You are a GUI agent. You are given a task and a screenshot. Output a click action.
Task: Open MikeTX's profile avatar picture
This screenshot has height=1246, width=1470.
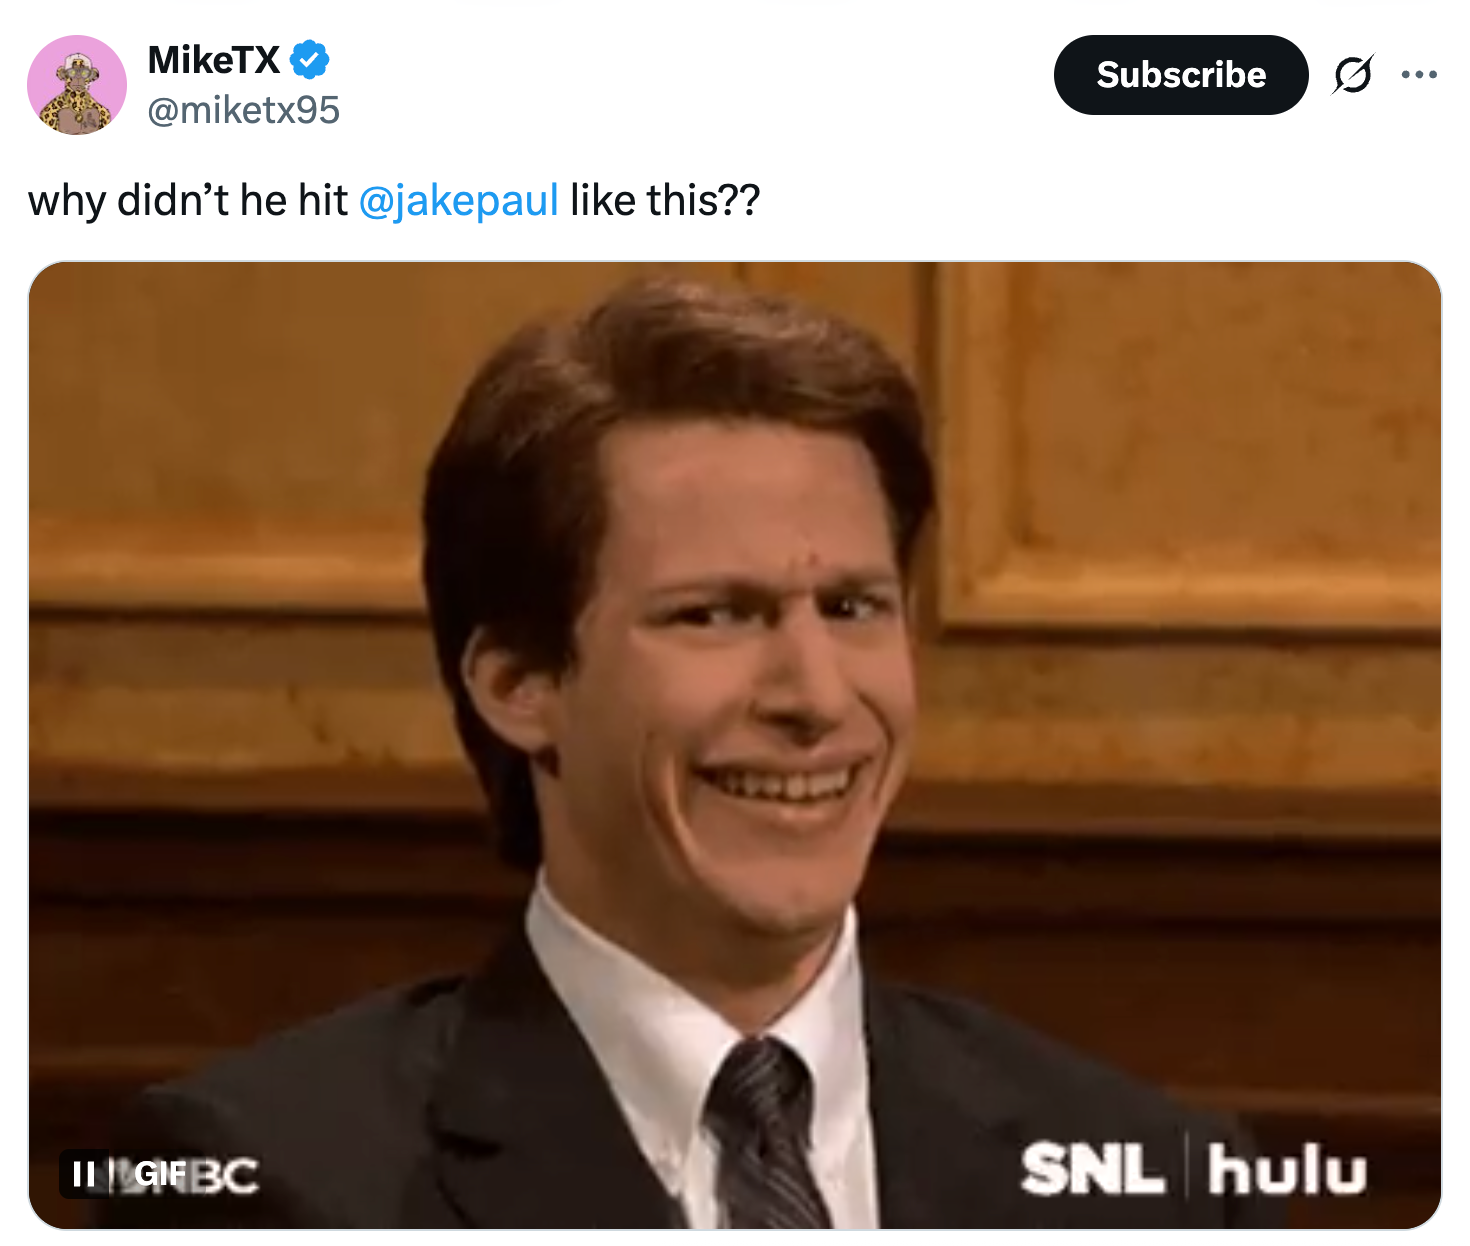tap(77, 85)
